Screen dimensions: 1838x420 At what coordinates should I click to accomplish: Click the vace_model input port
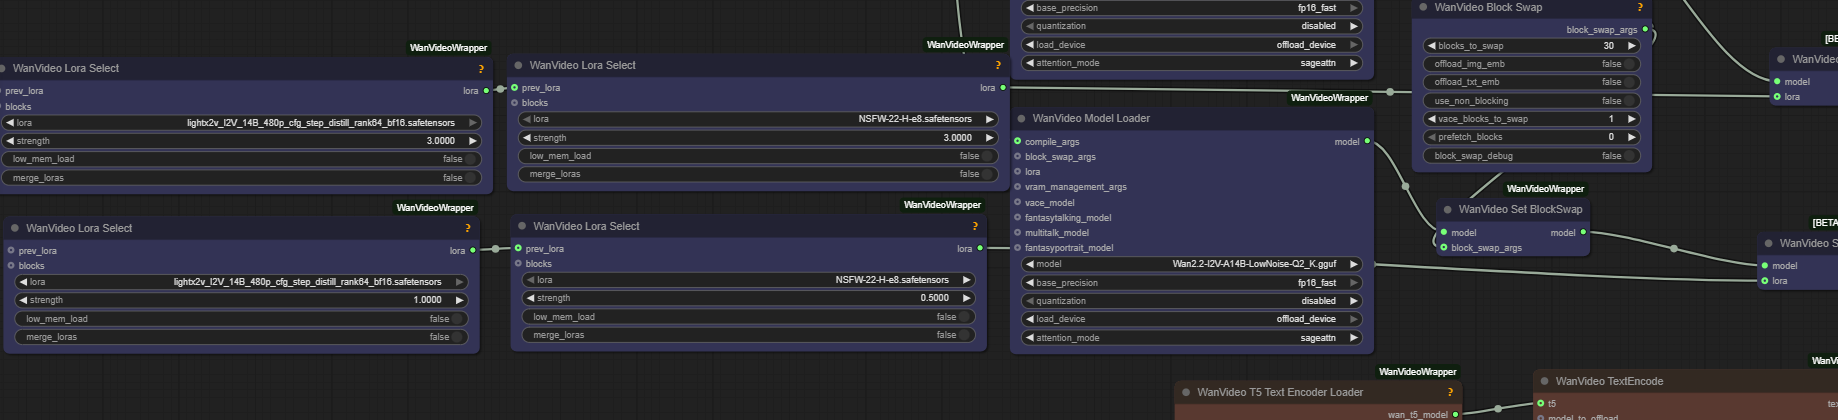point(1018,202)
